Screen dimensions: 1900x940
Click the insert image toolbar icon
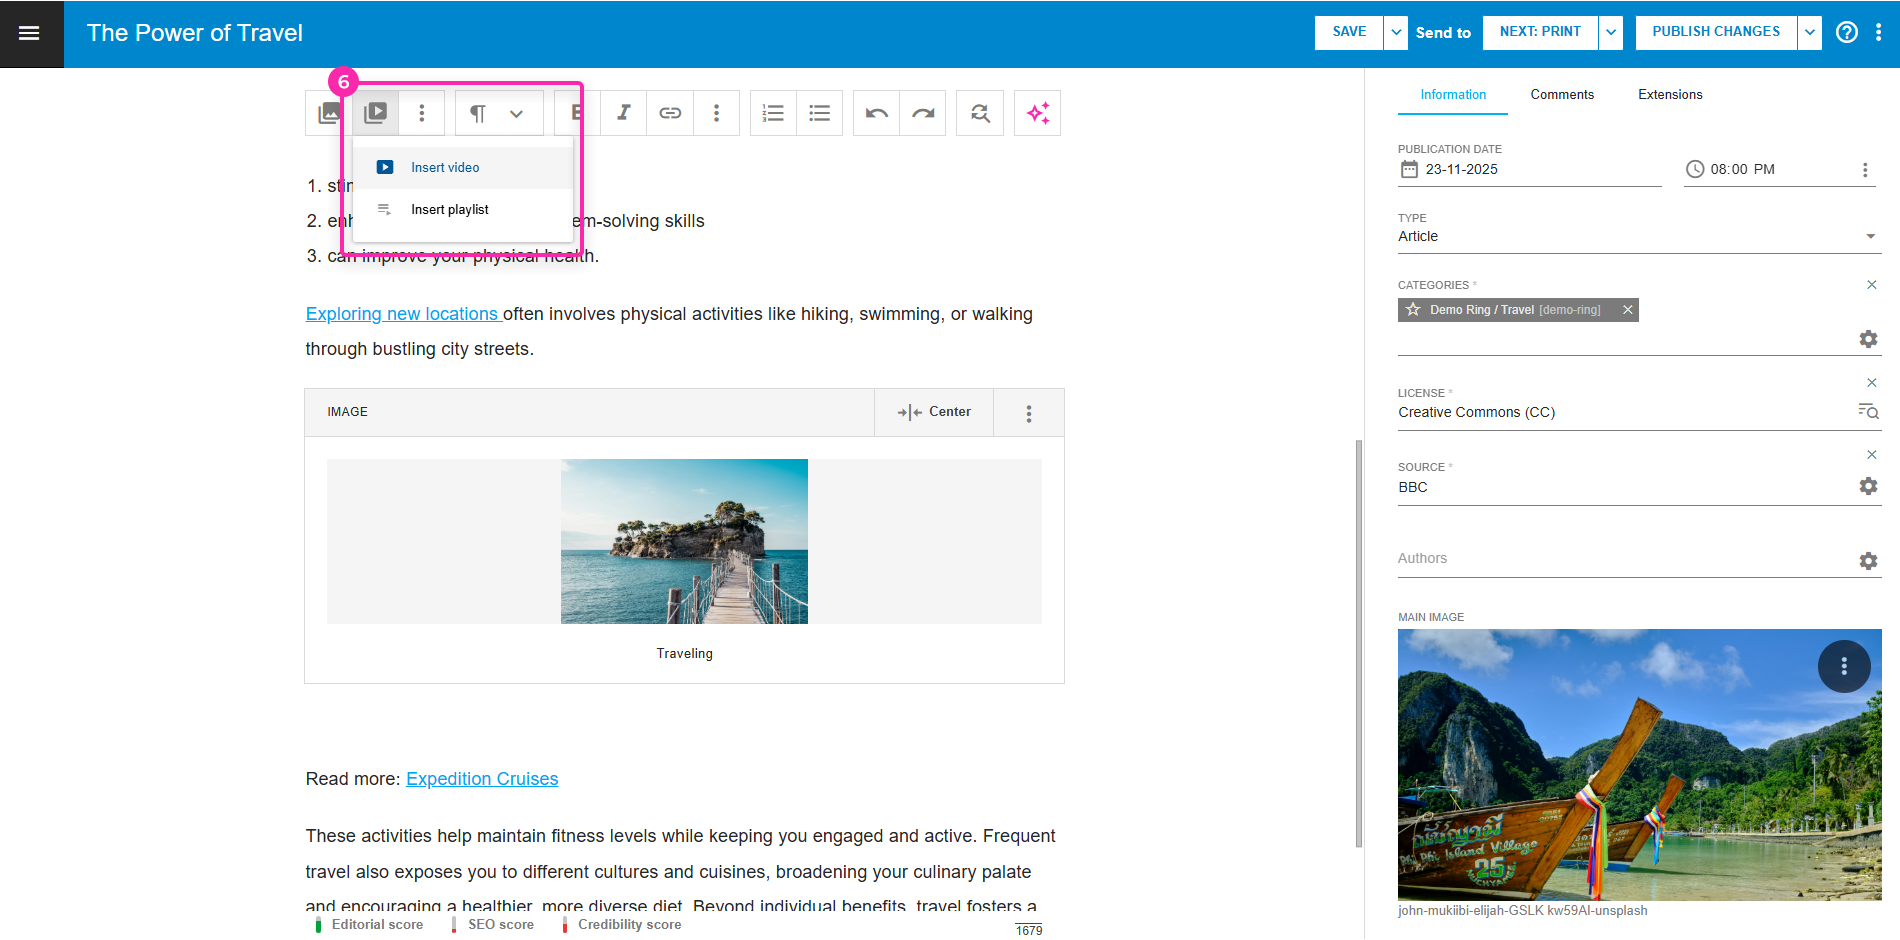(x=327, y=113)
